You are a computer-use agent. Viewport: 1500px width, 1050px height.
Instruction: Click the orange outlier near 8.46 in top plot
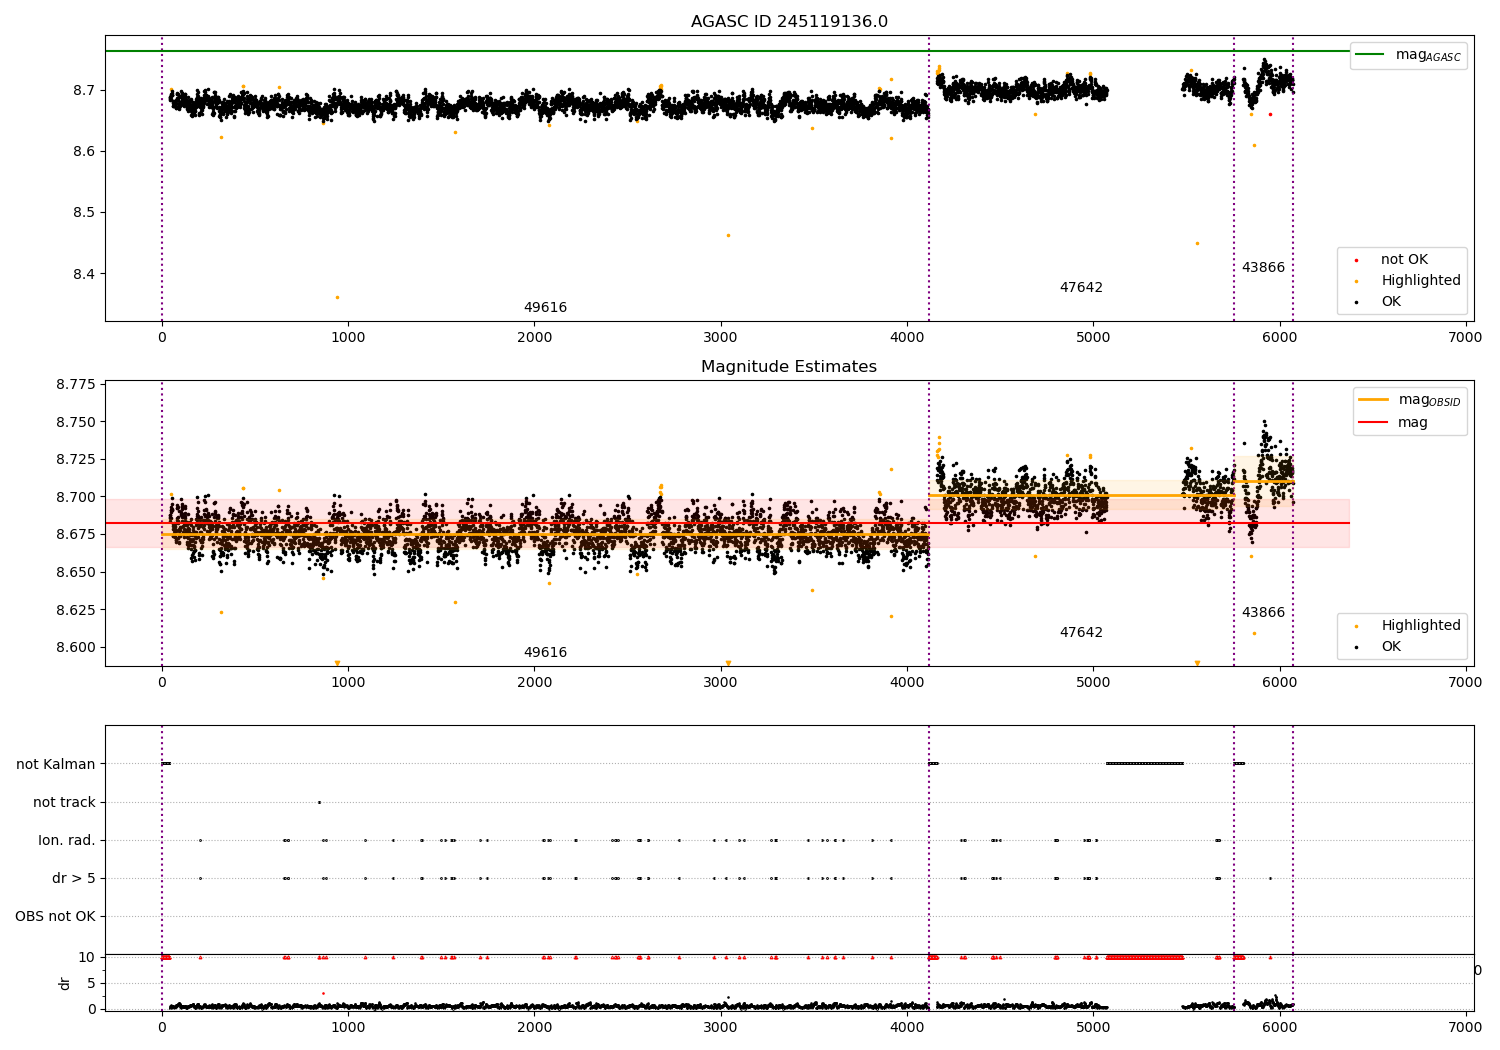point(728,235)
